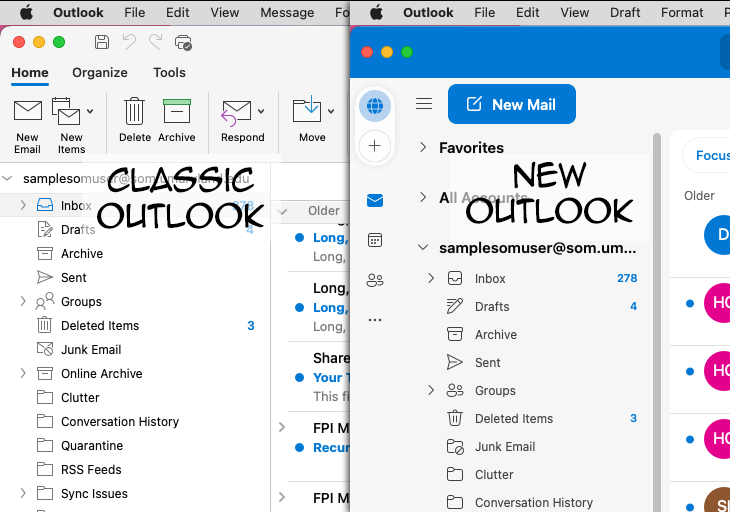Click the plus add account button

[x=375, y=146]
